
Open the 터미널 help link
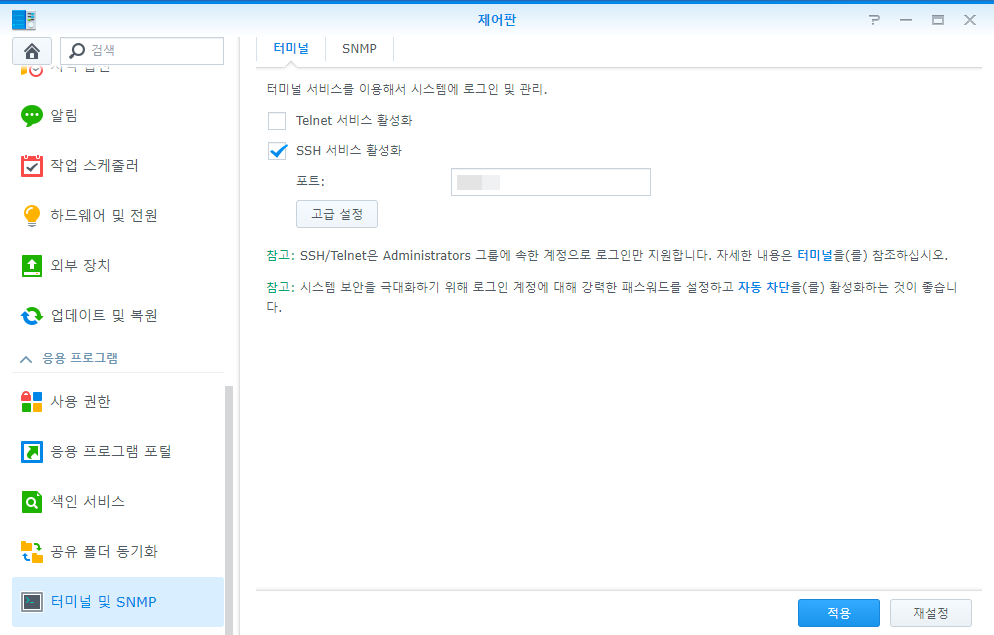click(815, 255)
